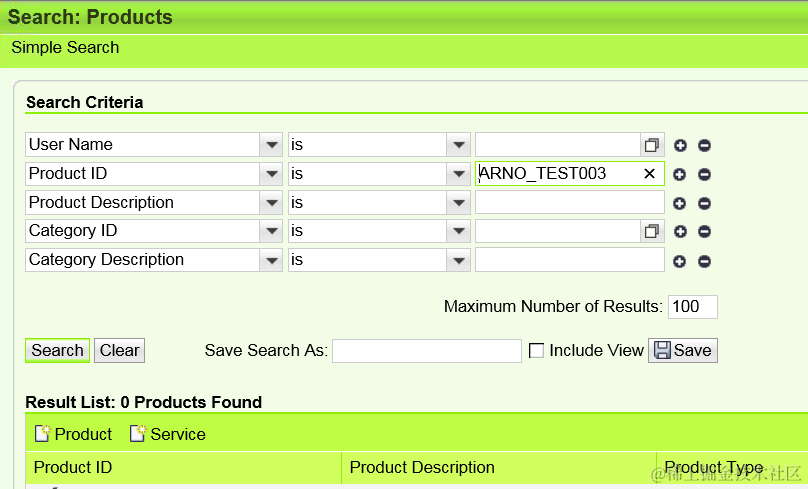This screenshot has width=808, height=489.
Task: Create a new Product from result list
Action: pyautogui.click(x=73, y=434)
